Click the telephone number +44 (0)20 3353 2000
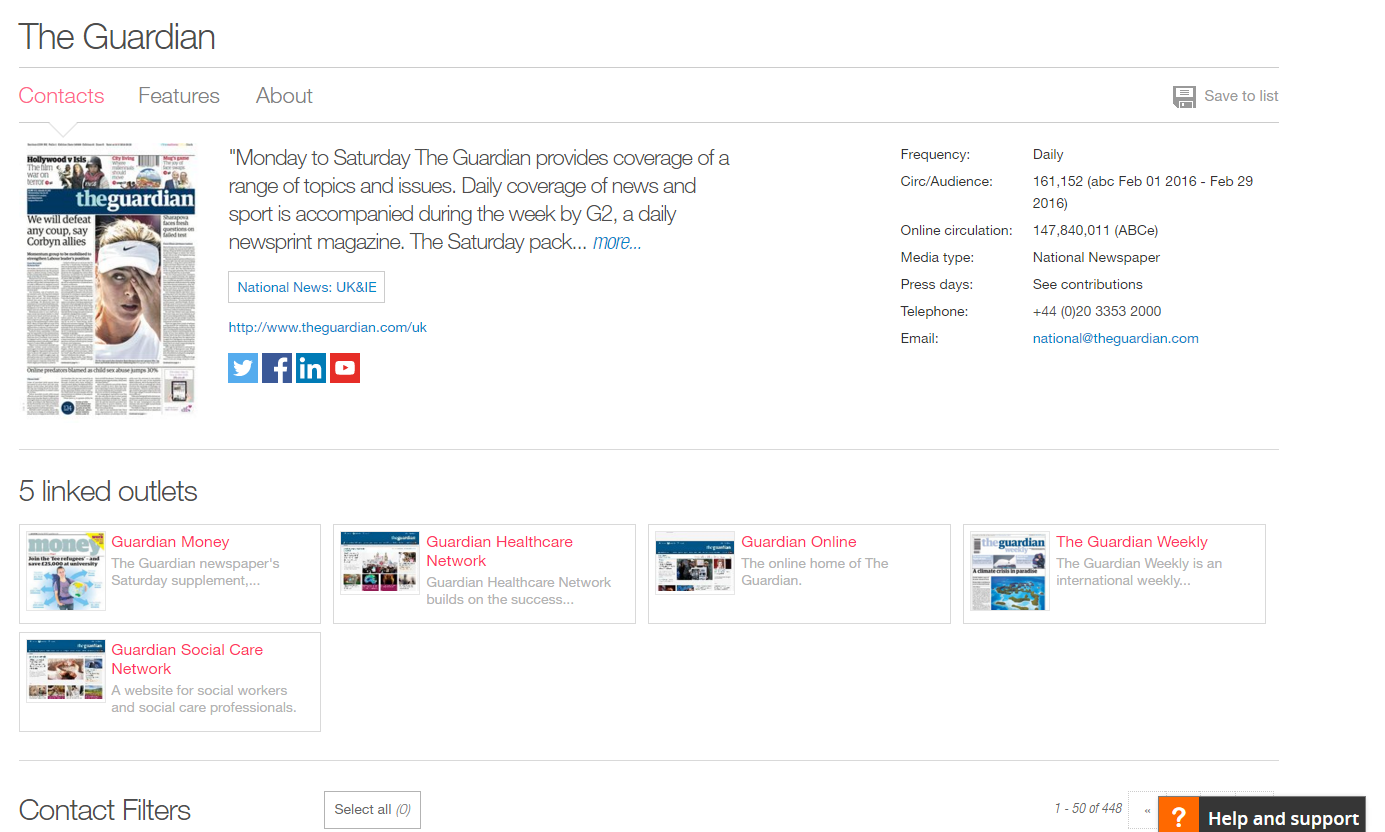 (x=1097, y=311)
